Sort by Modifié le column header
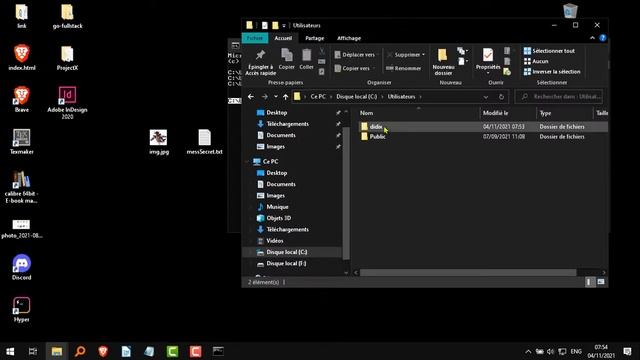Screen dimensions: 640x360 pos(508,113)
